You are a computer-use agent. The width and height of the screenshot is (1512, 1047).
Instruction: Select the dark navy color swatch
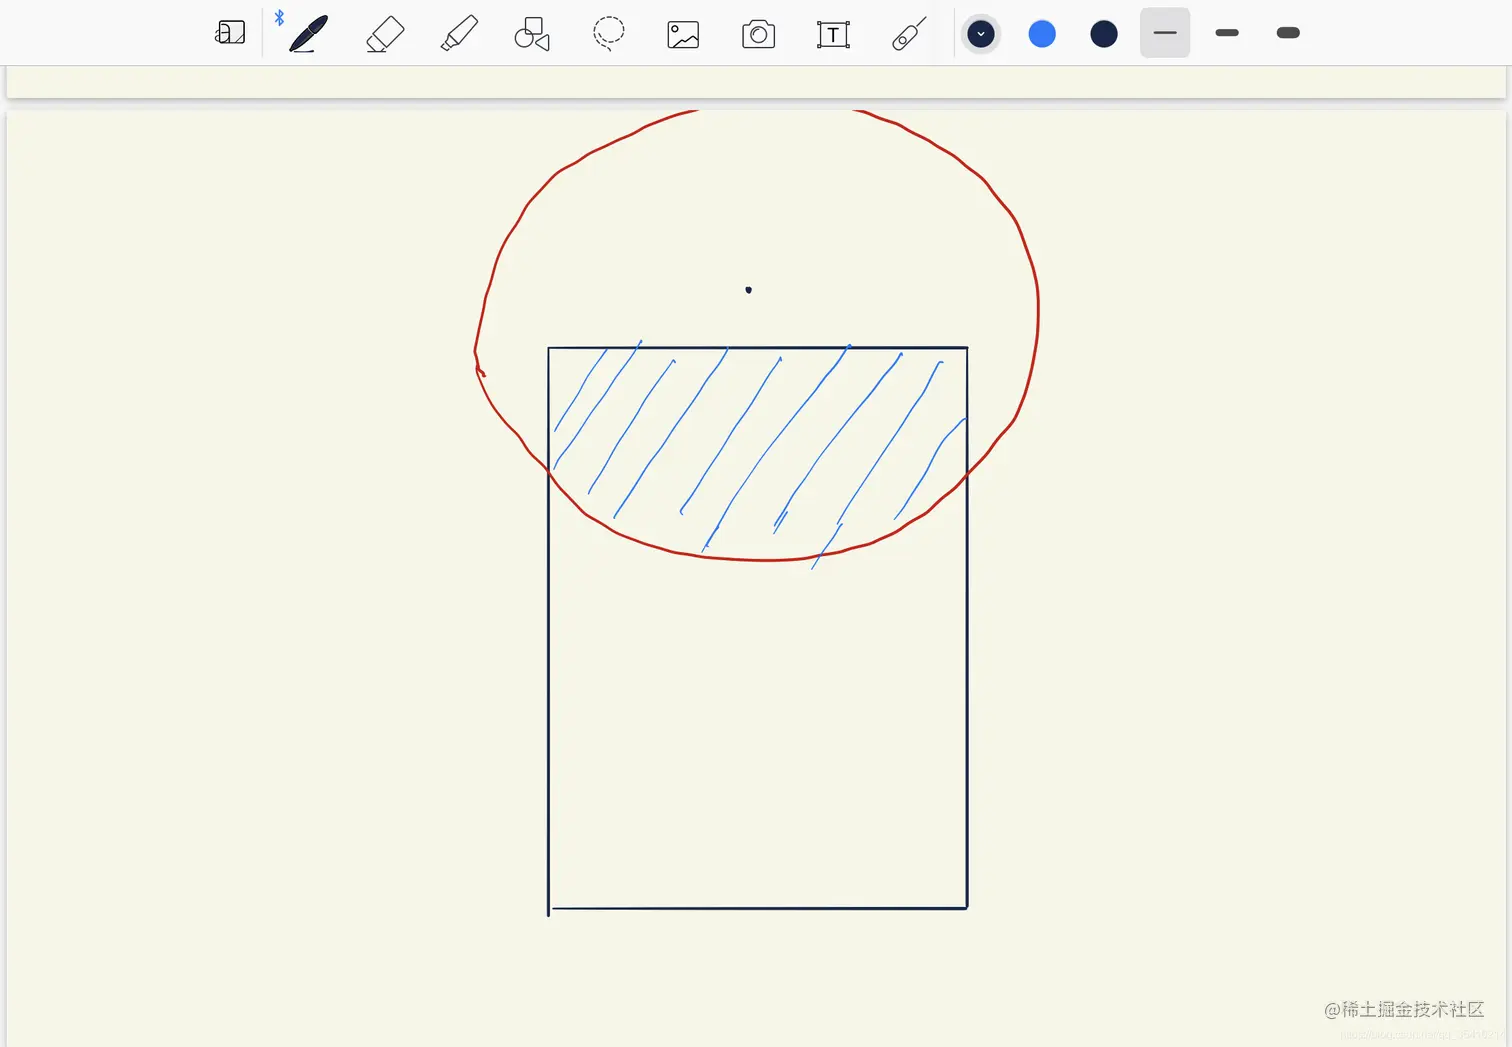1102,33
